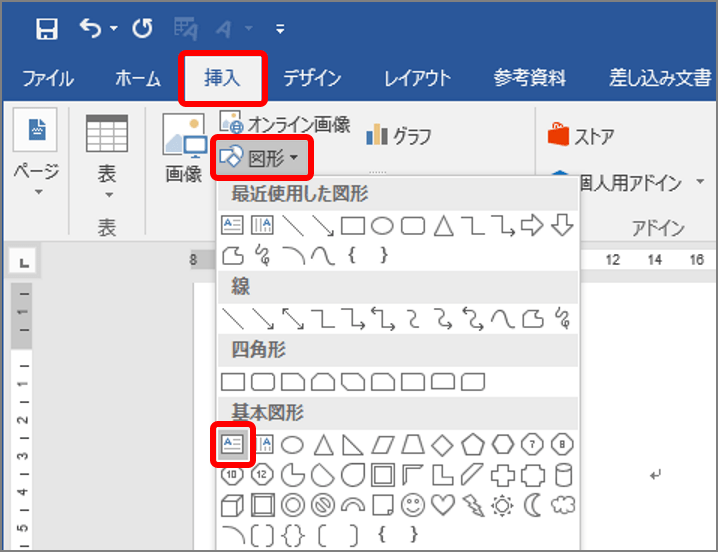
Task: Open the 図形 shapes dropdown
Action: [261, 158]
